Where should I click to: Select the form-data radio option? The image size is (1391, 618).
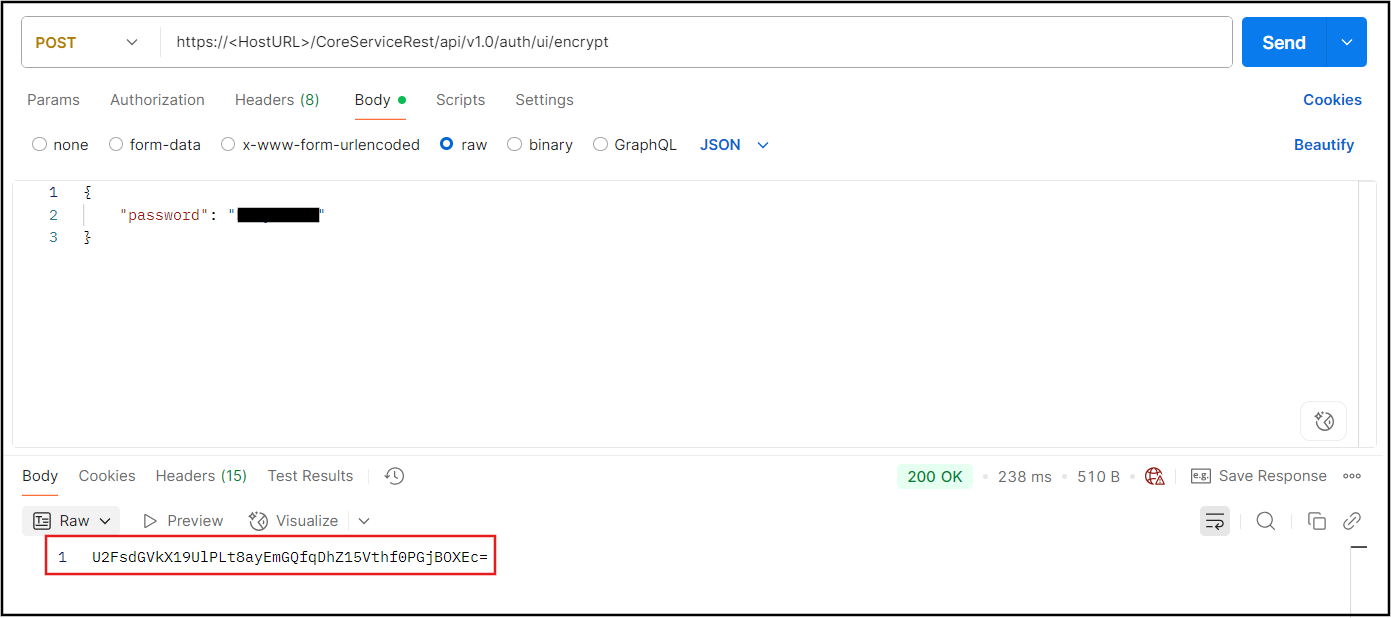click(x=116, y=145)
